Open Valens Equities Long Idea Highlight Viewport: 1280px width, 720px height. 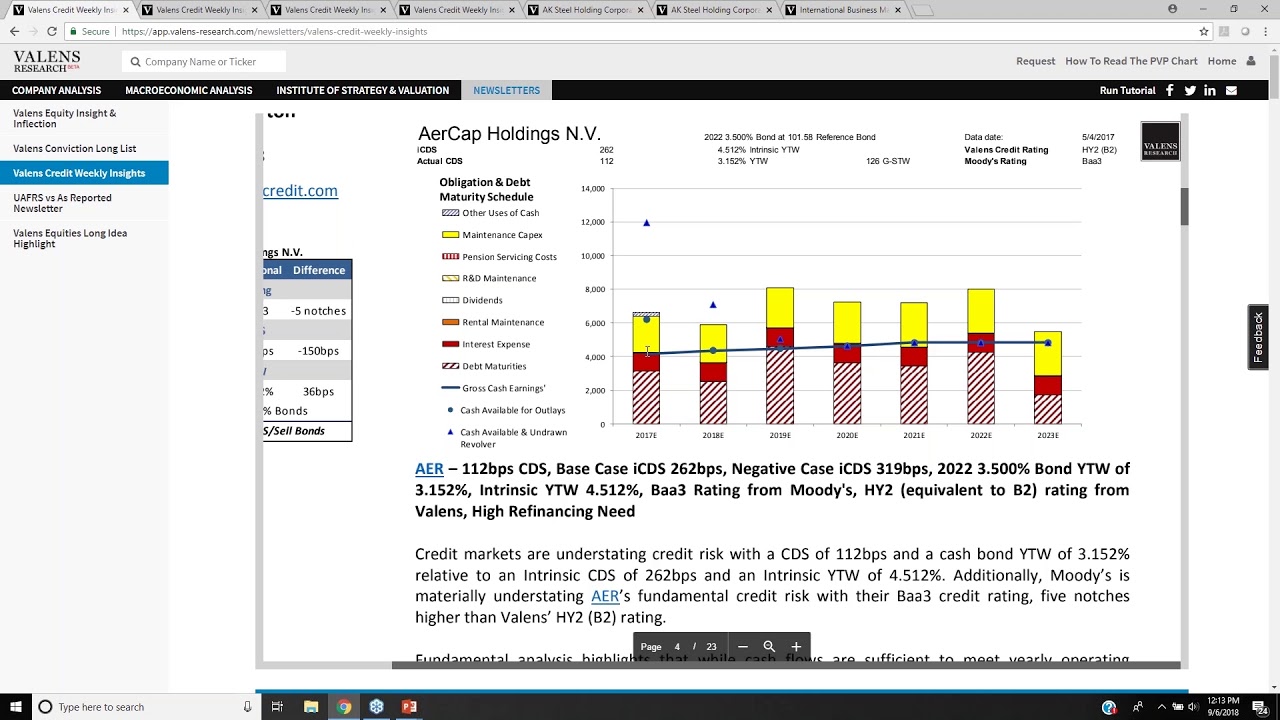(70, 238)
